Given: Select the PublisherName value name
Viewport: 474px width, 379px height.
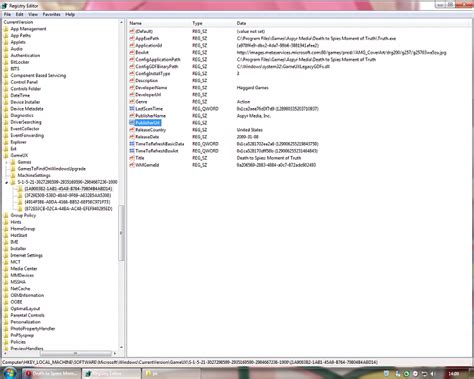Looking at the screenshot, I should pyautogui.click(x=150, y=116).
